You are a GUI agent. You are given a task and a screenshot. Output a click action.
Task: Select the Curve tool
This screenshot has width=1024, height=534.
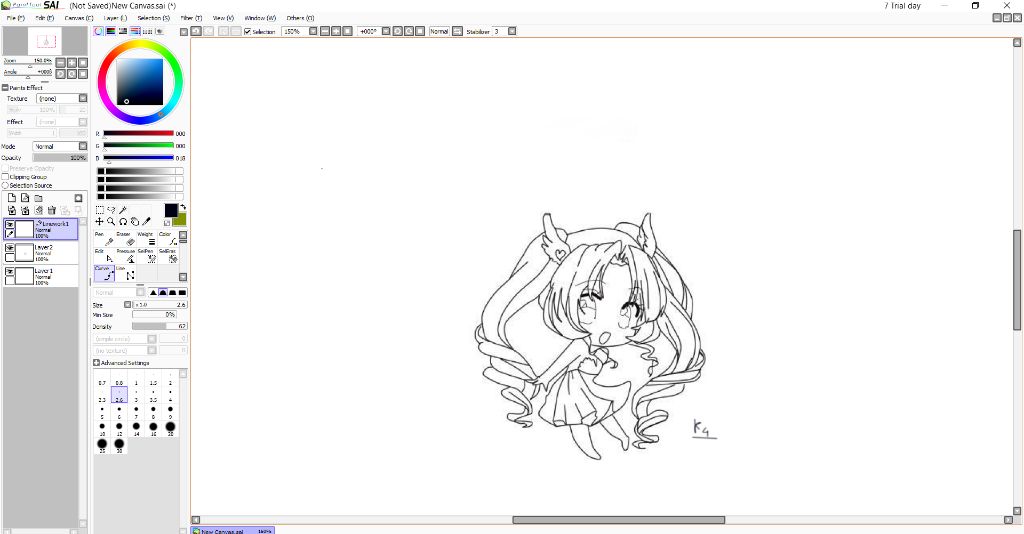(x=104, y=274)
